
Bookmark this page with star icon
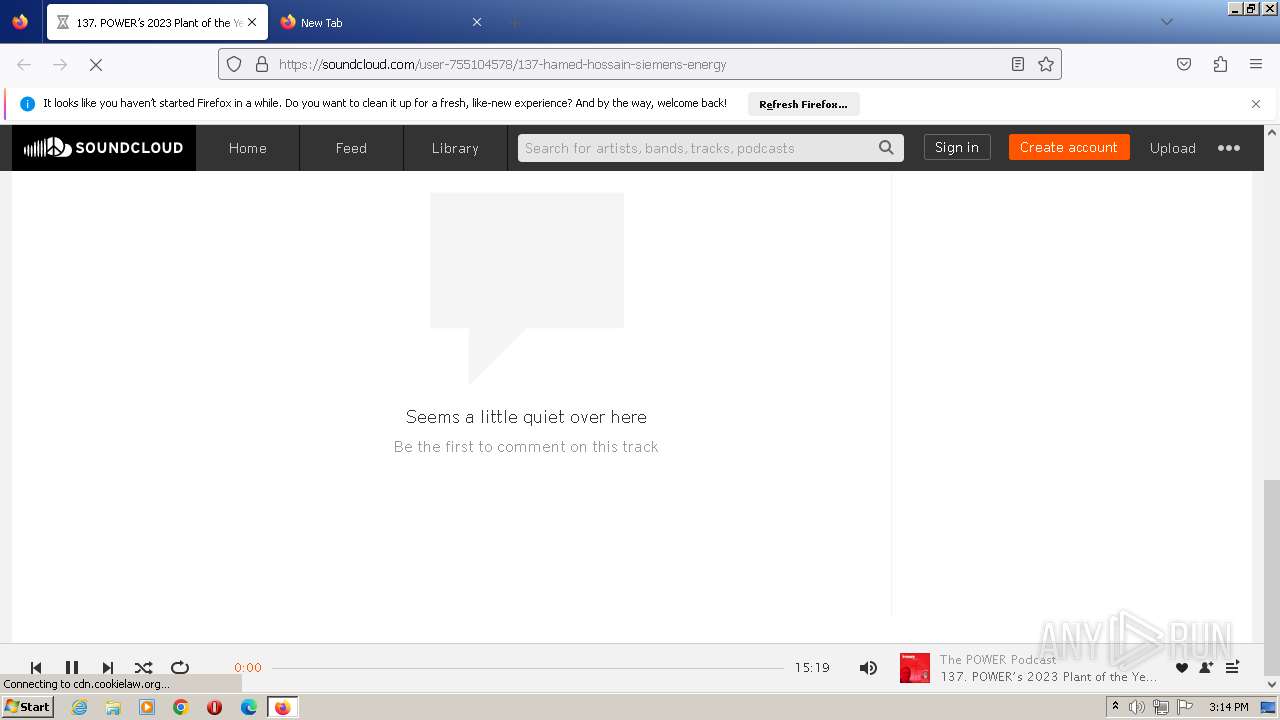pos(1046,64)
